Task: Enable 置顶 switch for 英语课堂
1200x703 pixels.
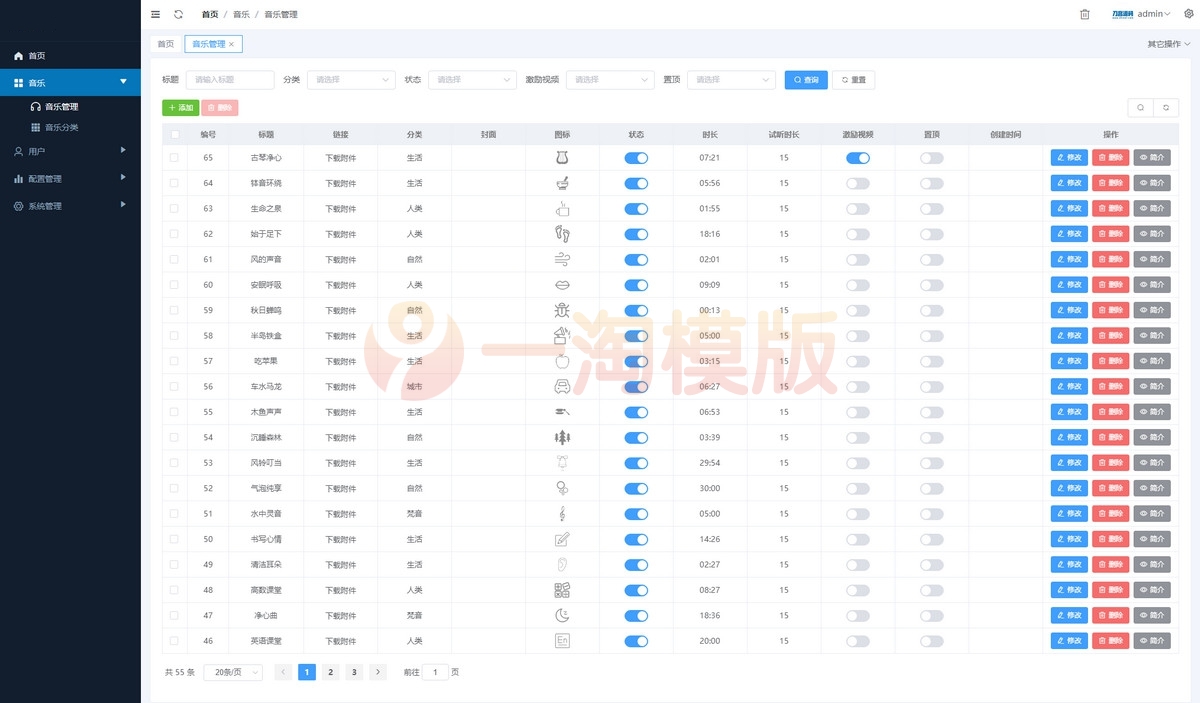Action: tap(932, 641)
